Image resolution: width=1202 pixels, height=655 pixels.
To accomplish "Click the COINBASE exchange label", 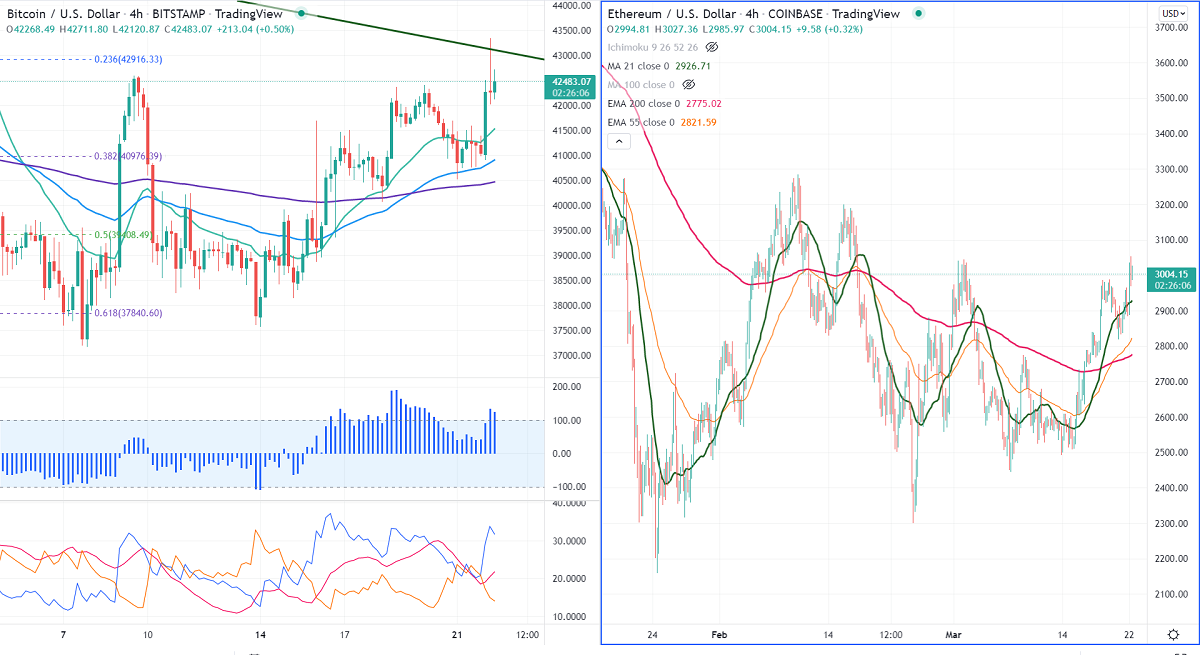I will click(x=795, y=14).
